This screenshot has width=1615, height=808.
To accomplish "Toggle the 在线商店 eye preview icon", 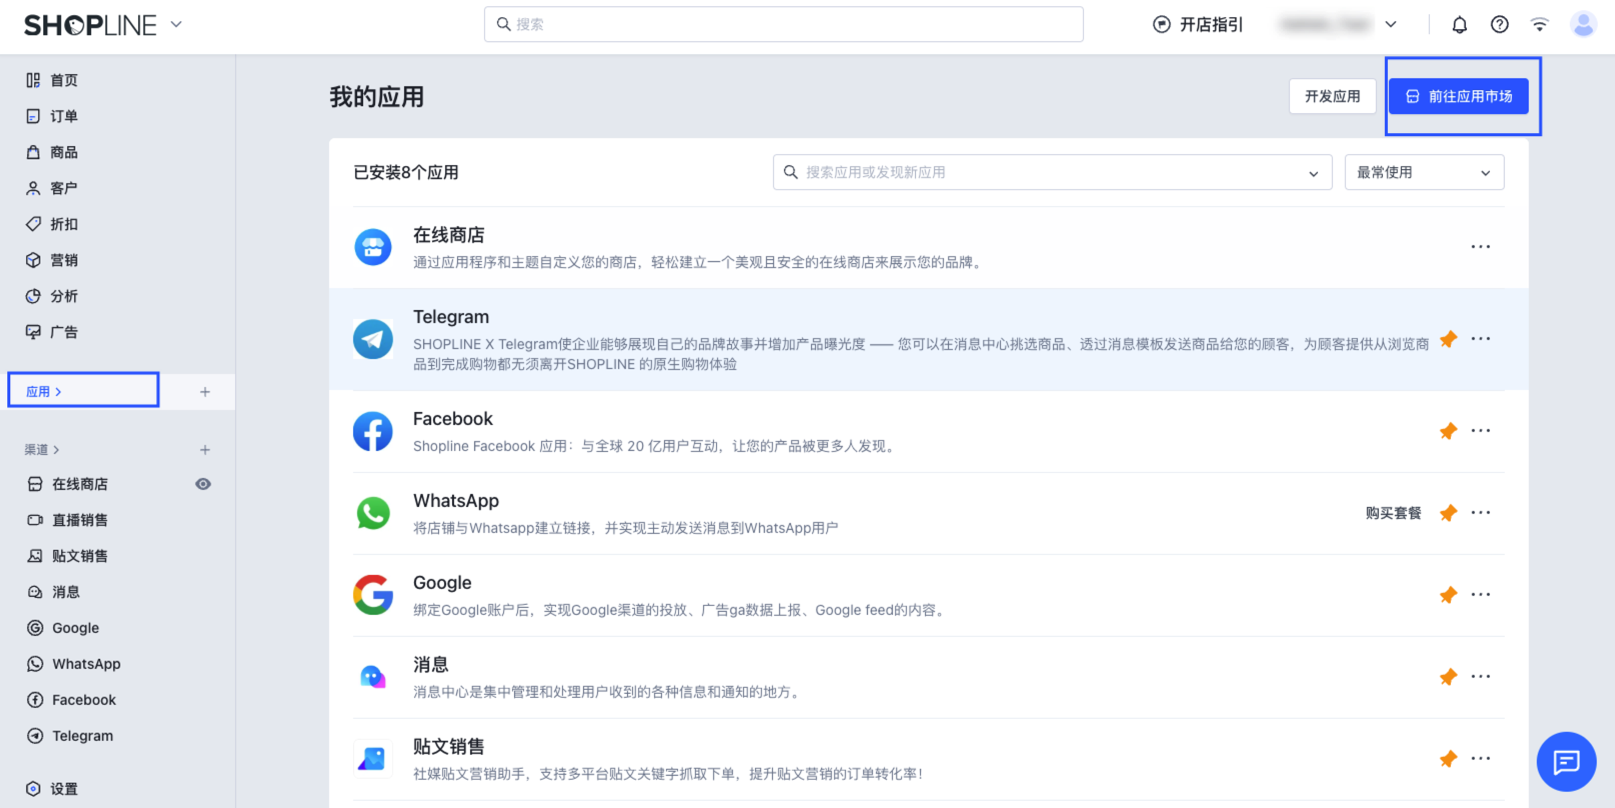I will pyautogui.click(x=203, y=484).
